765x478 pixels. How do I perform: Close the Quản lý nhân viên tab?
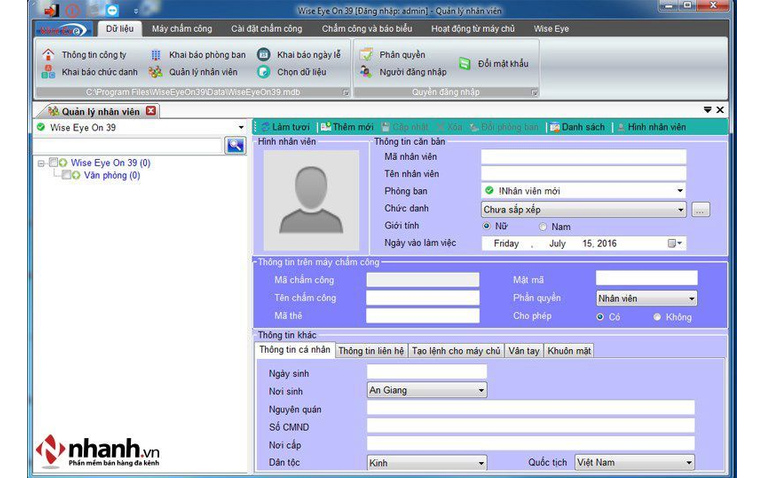[x=151, y=111]
